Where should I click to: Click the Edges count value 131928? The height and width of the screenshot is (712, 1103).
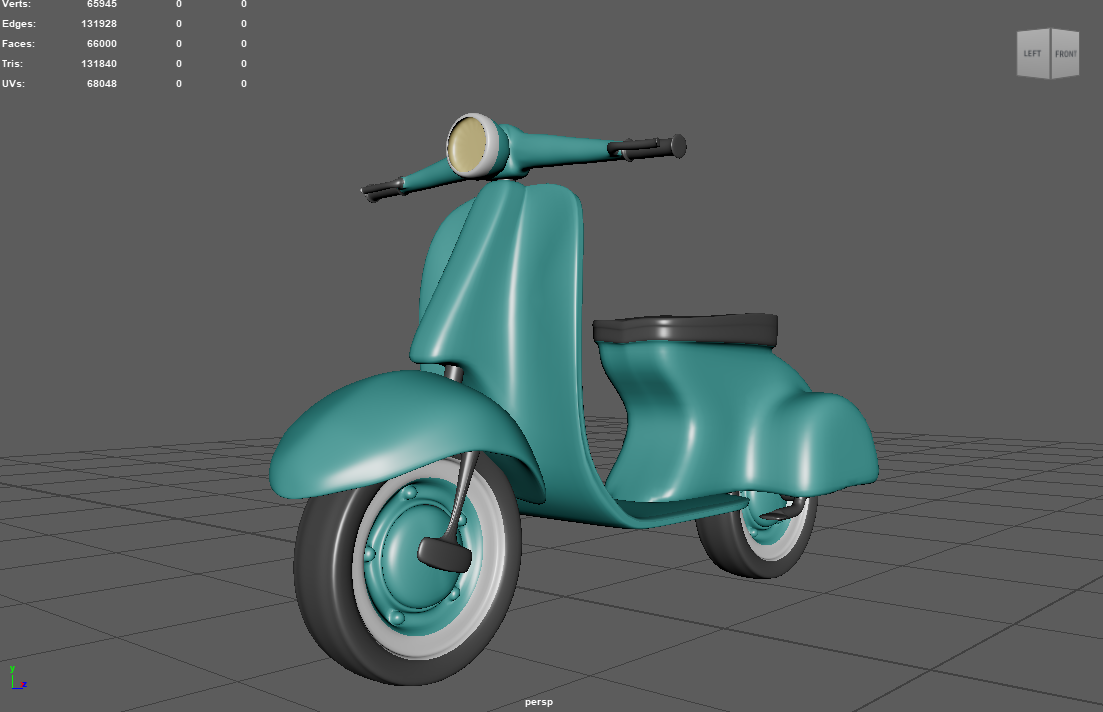pos(98,24)
